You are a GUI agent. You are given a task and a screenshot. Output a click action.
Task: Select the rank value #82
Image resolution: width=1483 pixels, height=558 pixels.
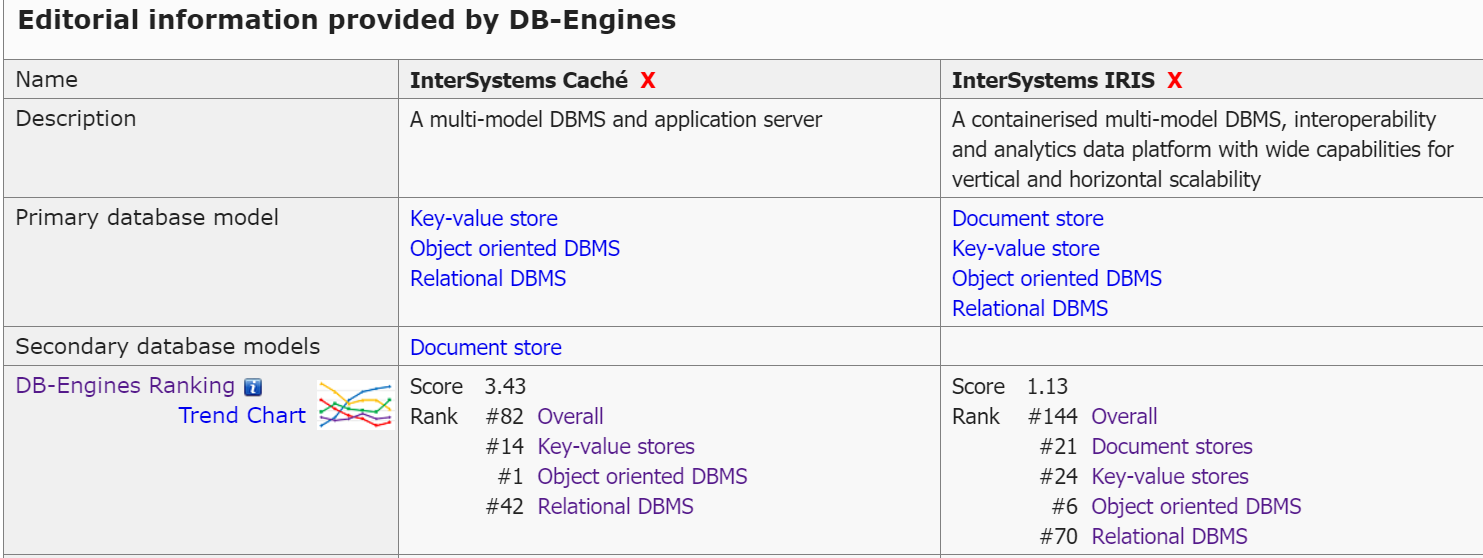(x=505, y=417)
